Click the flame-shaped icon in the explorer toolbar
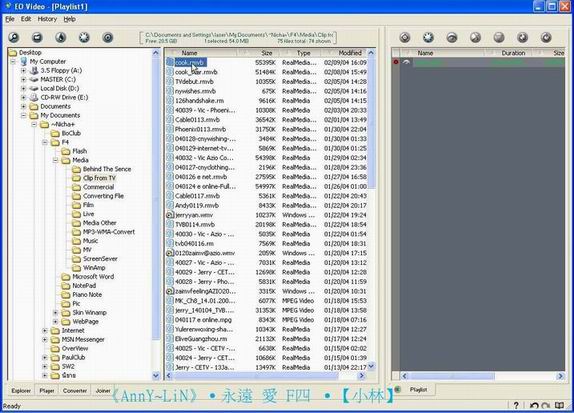The width and height of the screenshot is (574, 413). pyautogui.click(x=61, y=37)
